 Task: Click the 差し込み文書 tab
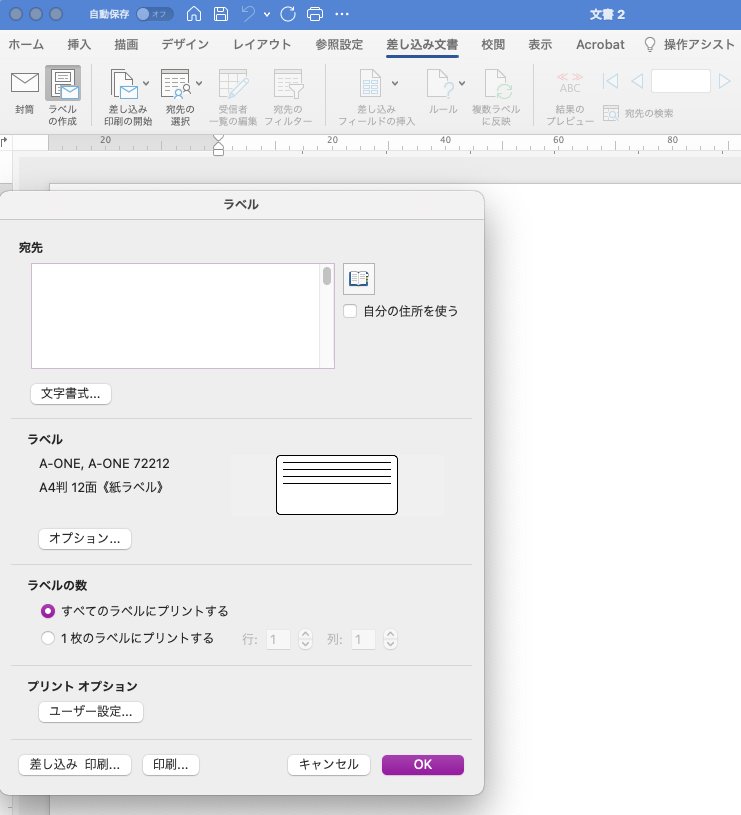tap(422, 45)
